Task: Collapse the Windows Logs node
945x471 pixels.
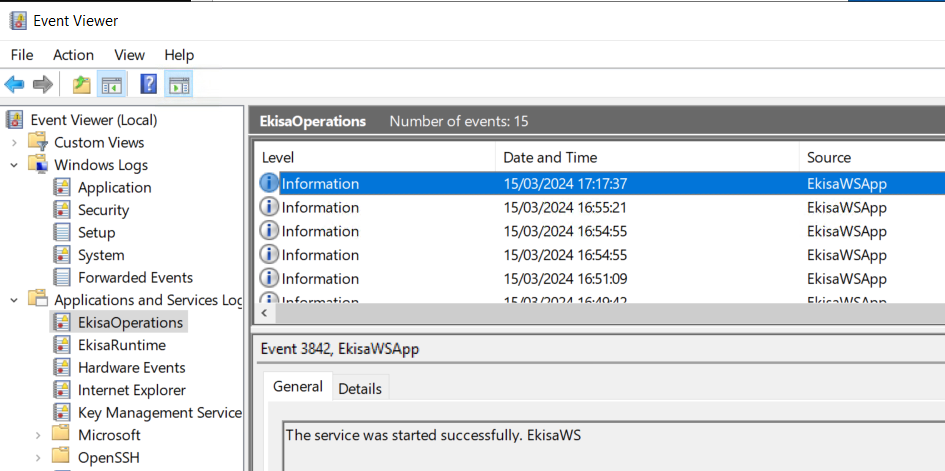Action: tap(14, 165)
